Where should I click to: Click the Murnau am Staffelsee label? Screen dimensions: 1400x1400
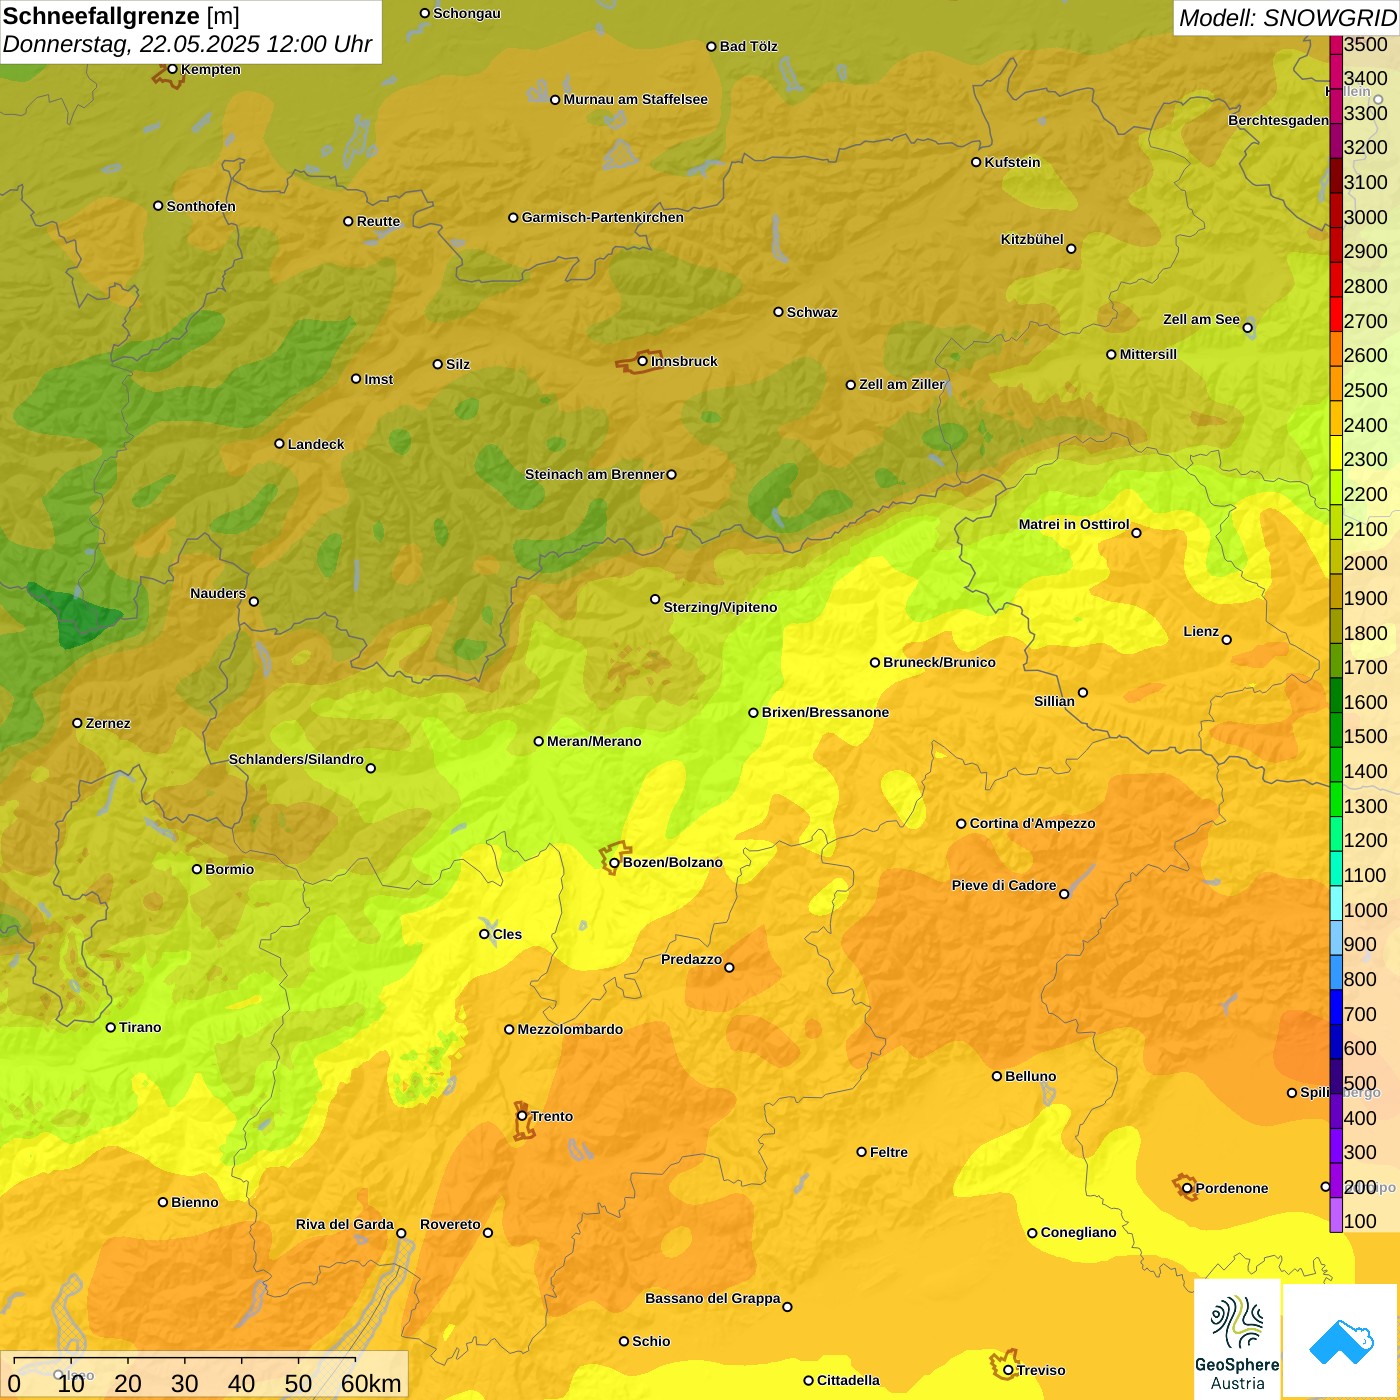click(635, 99)
